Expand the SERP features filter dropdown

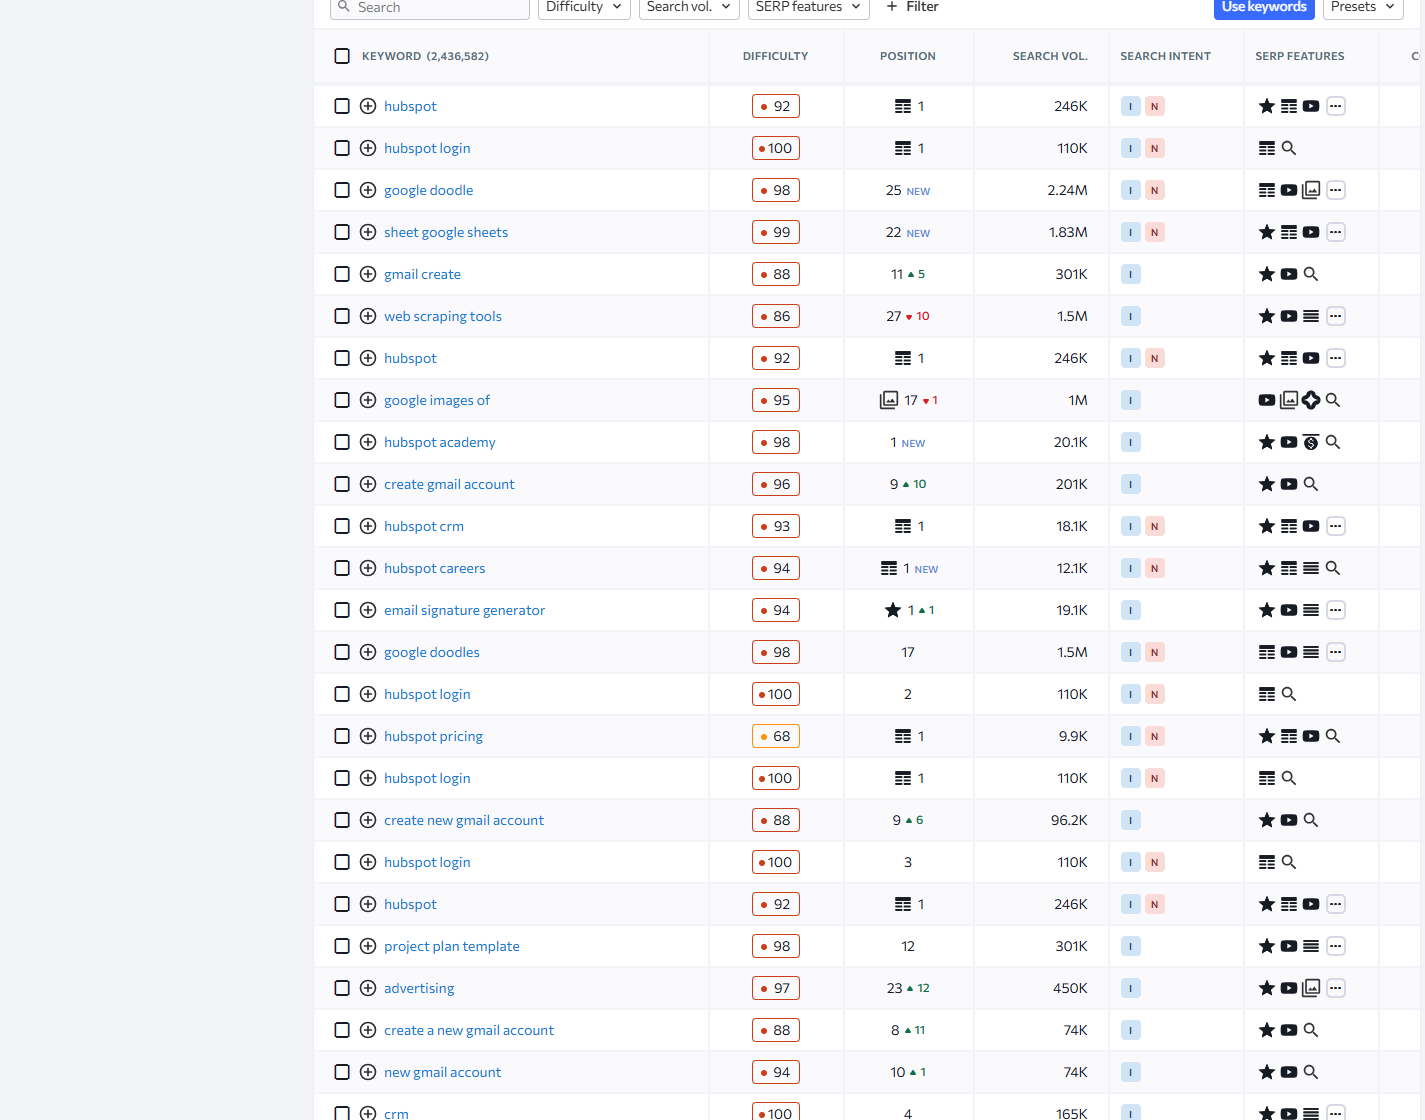click(x=808, y=7)
